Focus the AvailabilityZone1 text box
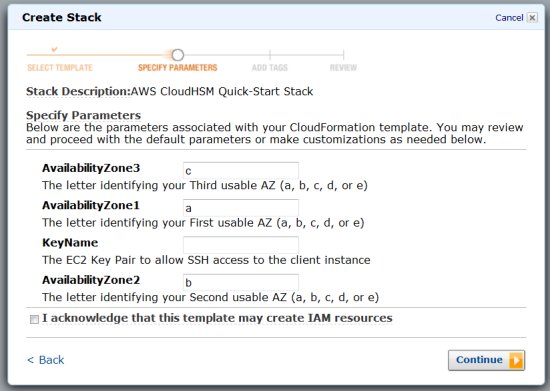 [241, 208]
